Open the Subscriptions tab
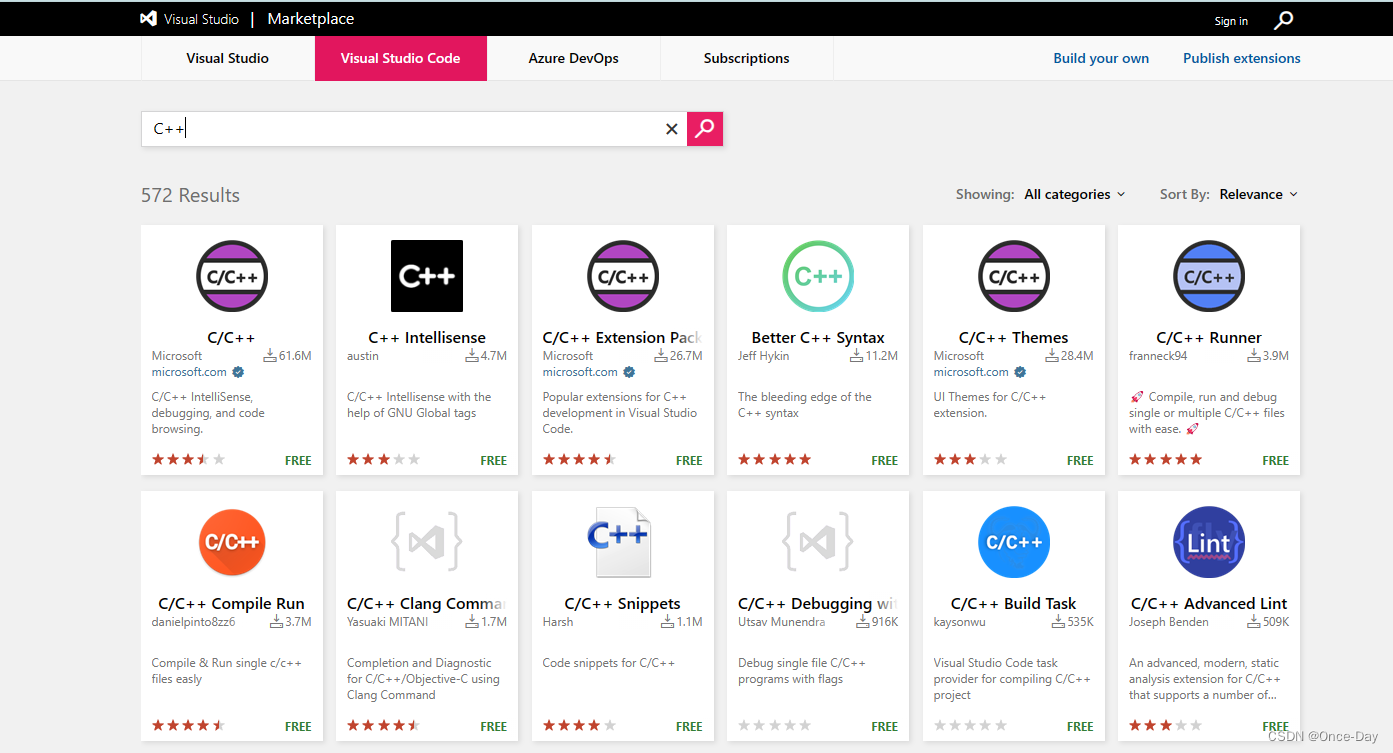Screen dimensions: 1393x753 click(747, 58)
